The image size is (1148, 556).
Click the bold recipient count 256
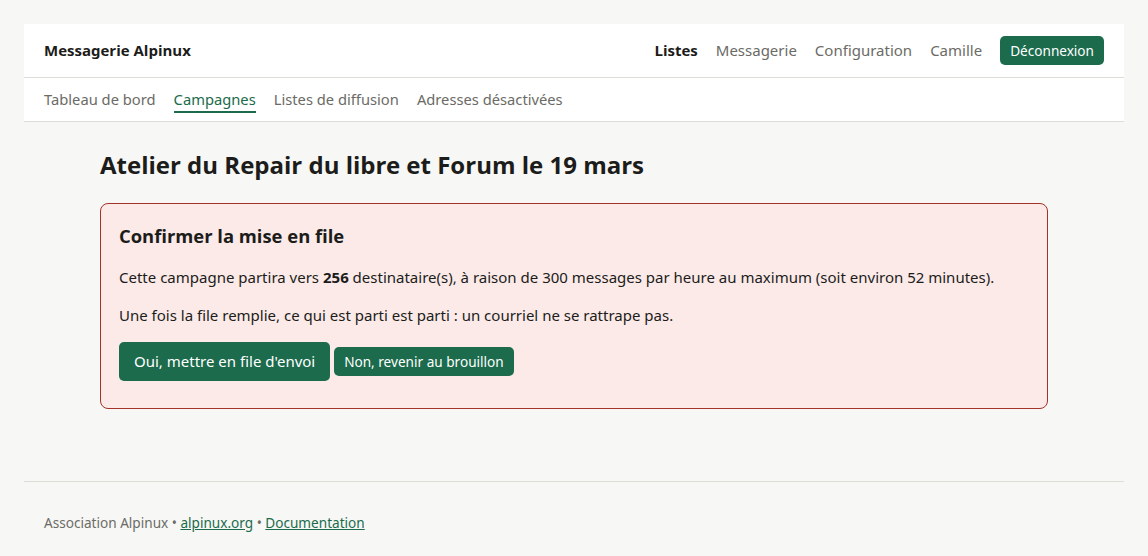pos(335,278)
